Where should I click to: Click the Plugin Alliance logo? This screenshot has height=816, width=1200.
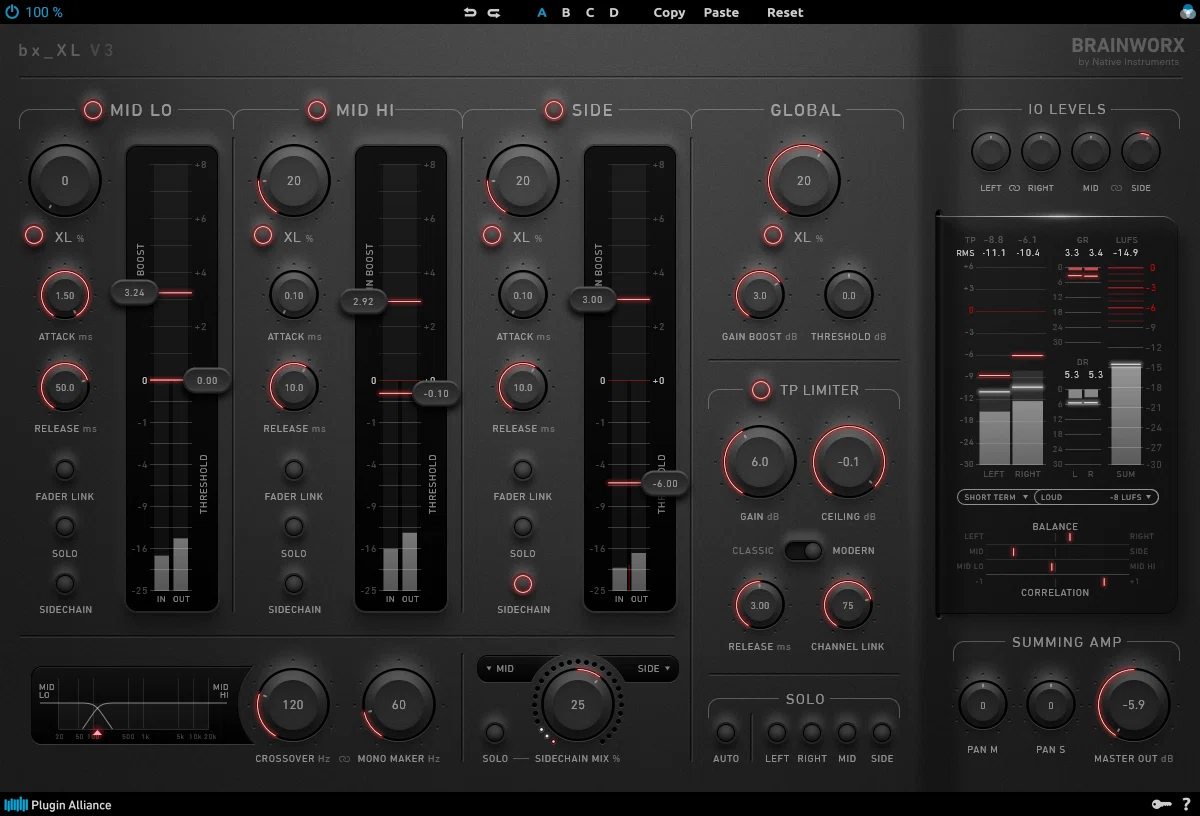coord(58,804)
